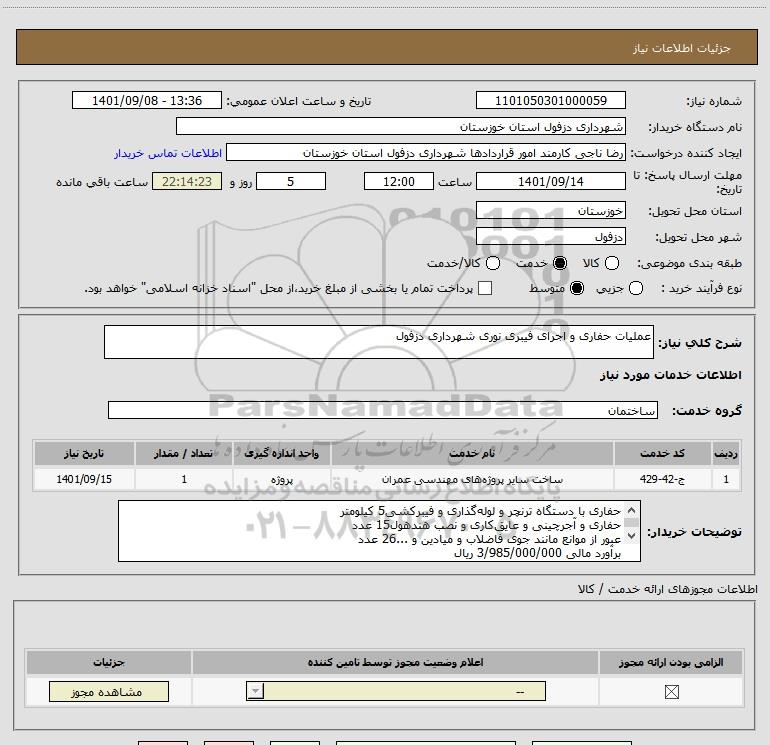Click the مشاهده مجوز button
The width and height of the screenshot is (770, 745).
click(x=109, y=691)
